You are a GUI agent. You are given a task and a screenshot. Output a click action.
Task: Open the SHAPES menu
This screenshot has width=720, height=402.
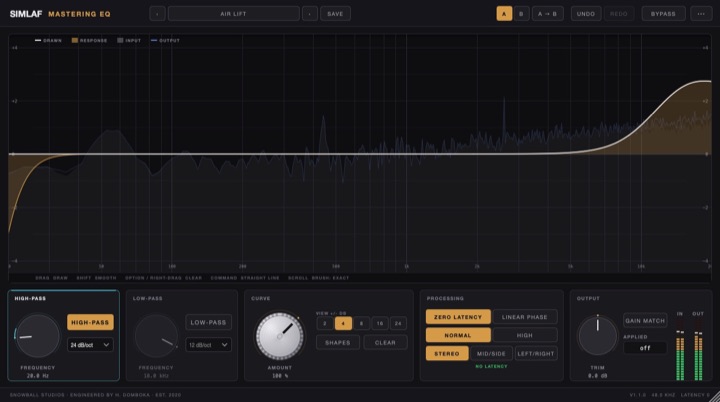(x=338, y=342)
